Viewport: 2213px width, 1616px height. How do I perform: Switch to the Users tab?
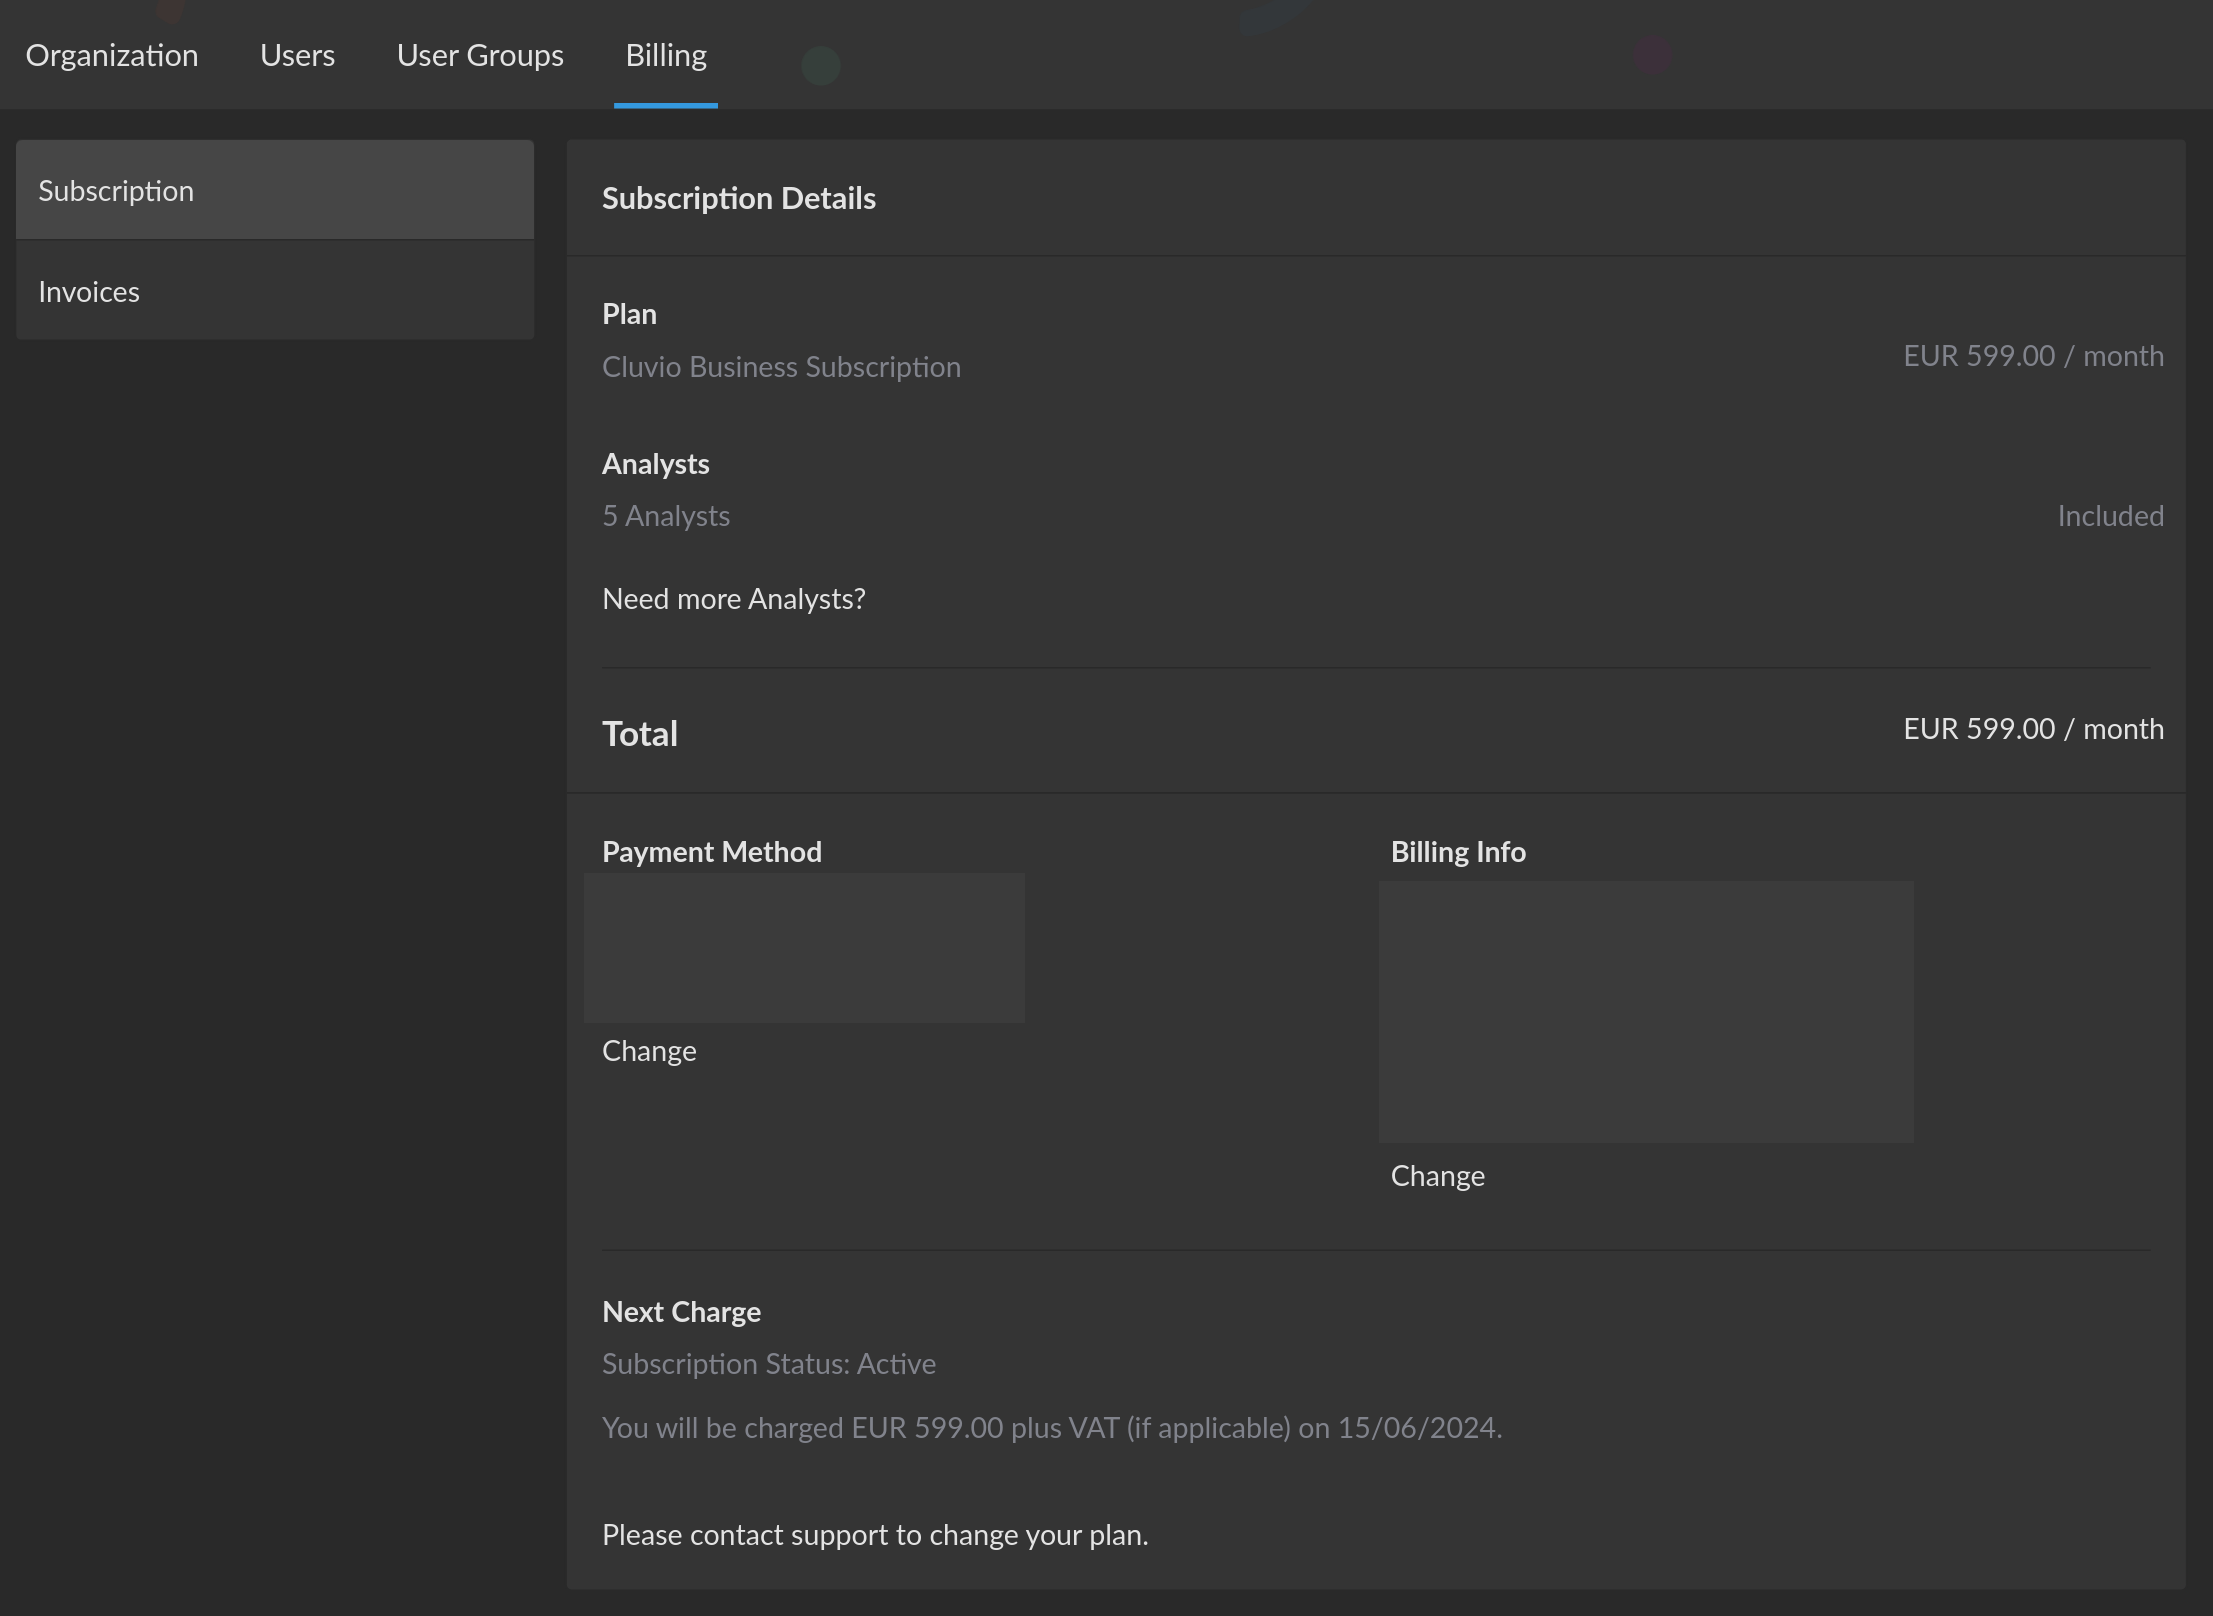(x=297, y=55)
